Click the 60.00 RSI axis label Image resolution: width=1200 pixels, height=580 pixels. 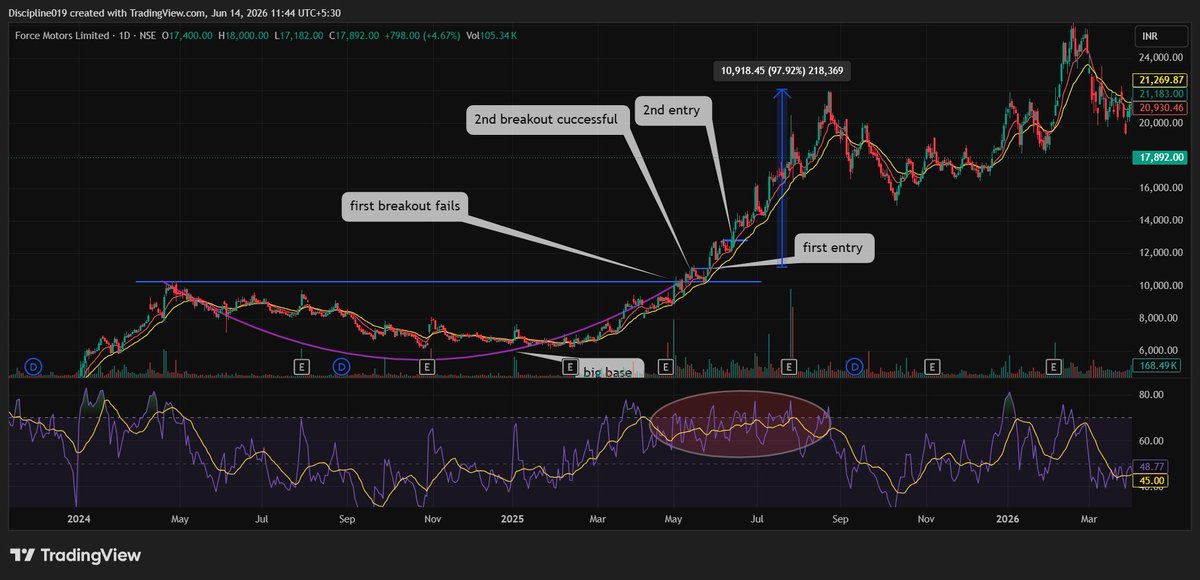(x=1152, y=441)
